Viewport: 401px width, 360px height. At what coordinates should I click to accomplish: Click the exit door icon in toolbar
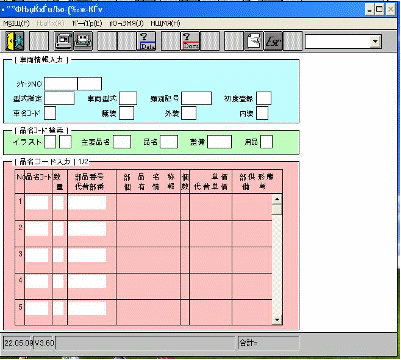15,41
